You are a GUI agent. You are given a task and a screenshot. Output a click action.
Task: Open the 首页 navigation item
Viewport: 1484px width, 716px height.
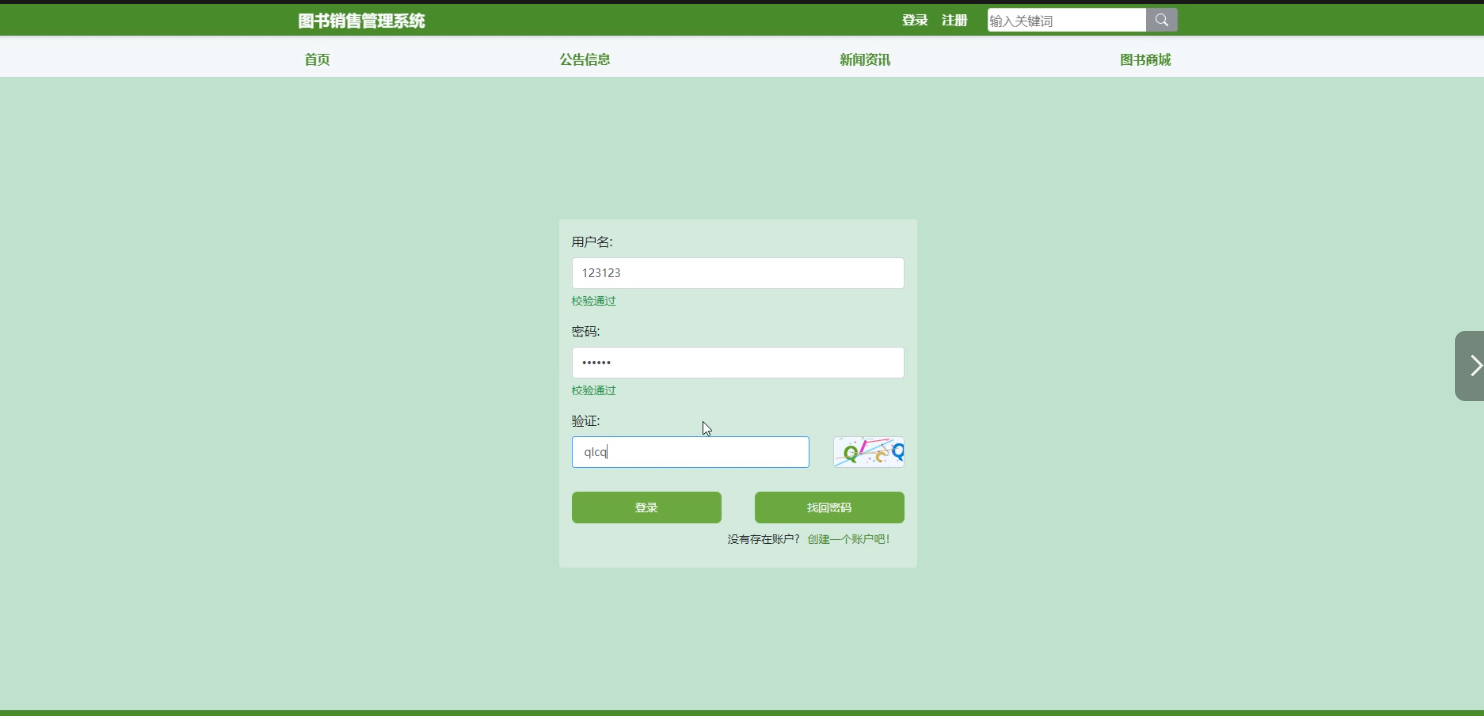click(317, 60)
